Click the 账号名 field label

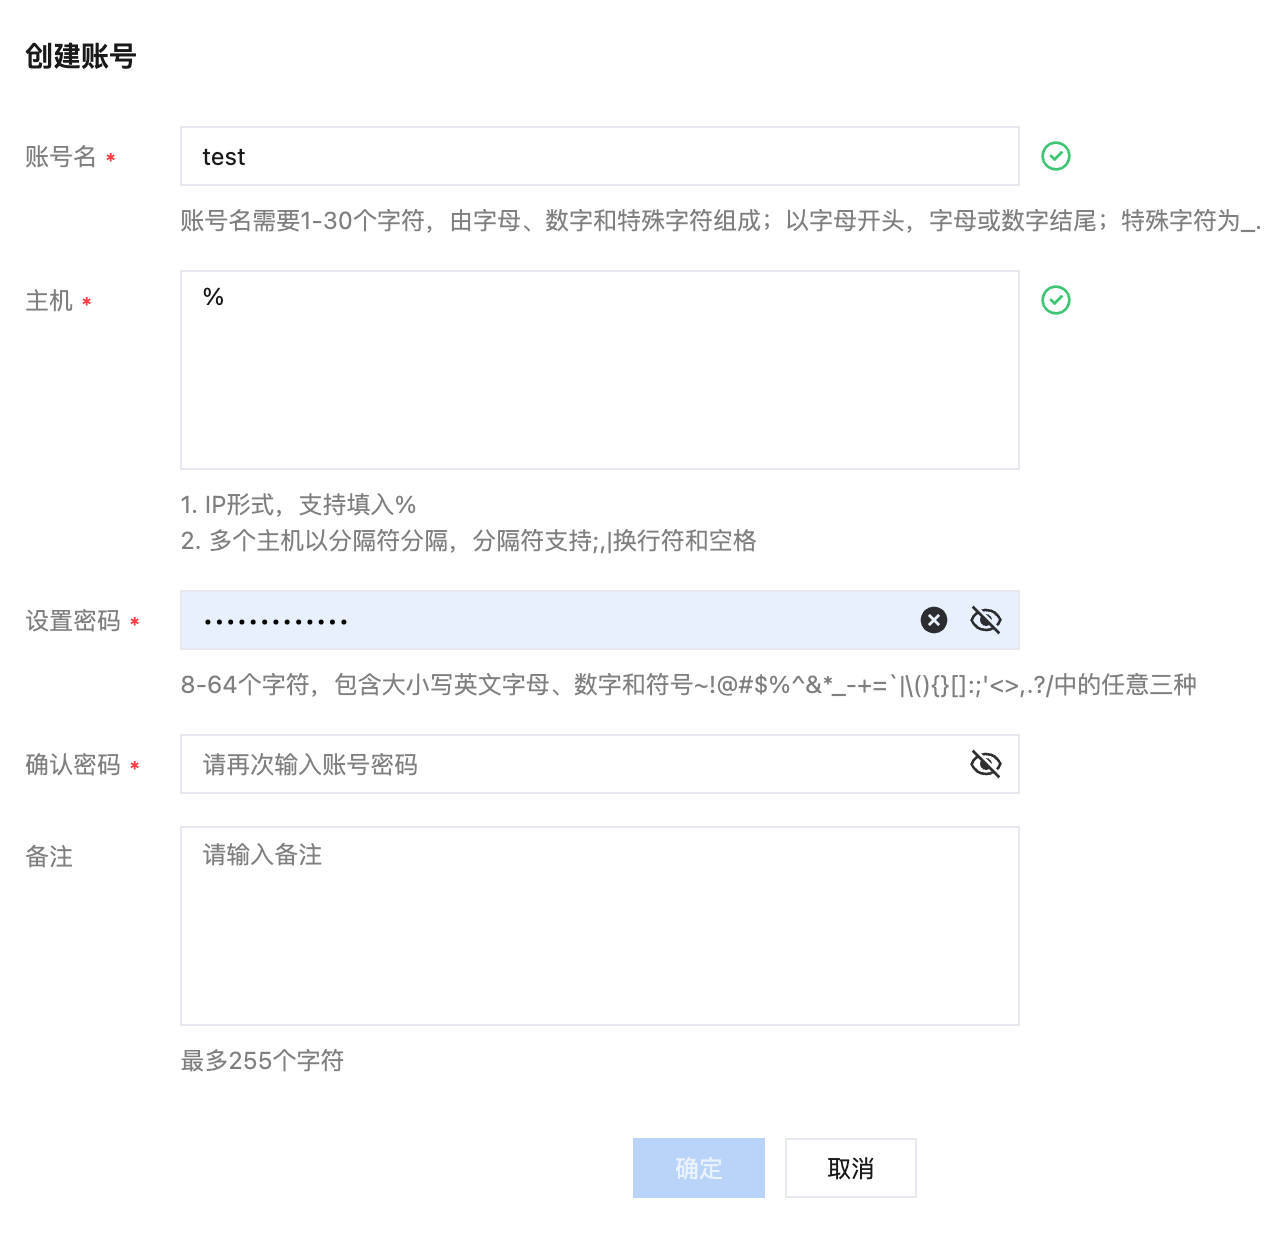[x=60, y=157]
